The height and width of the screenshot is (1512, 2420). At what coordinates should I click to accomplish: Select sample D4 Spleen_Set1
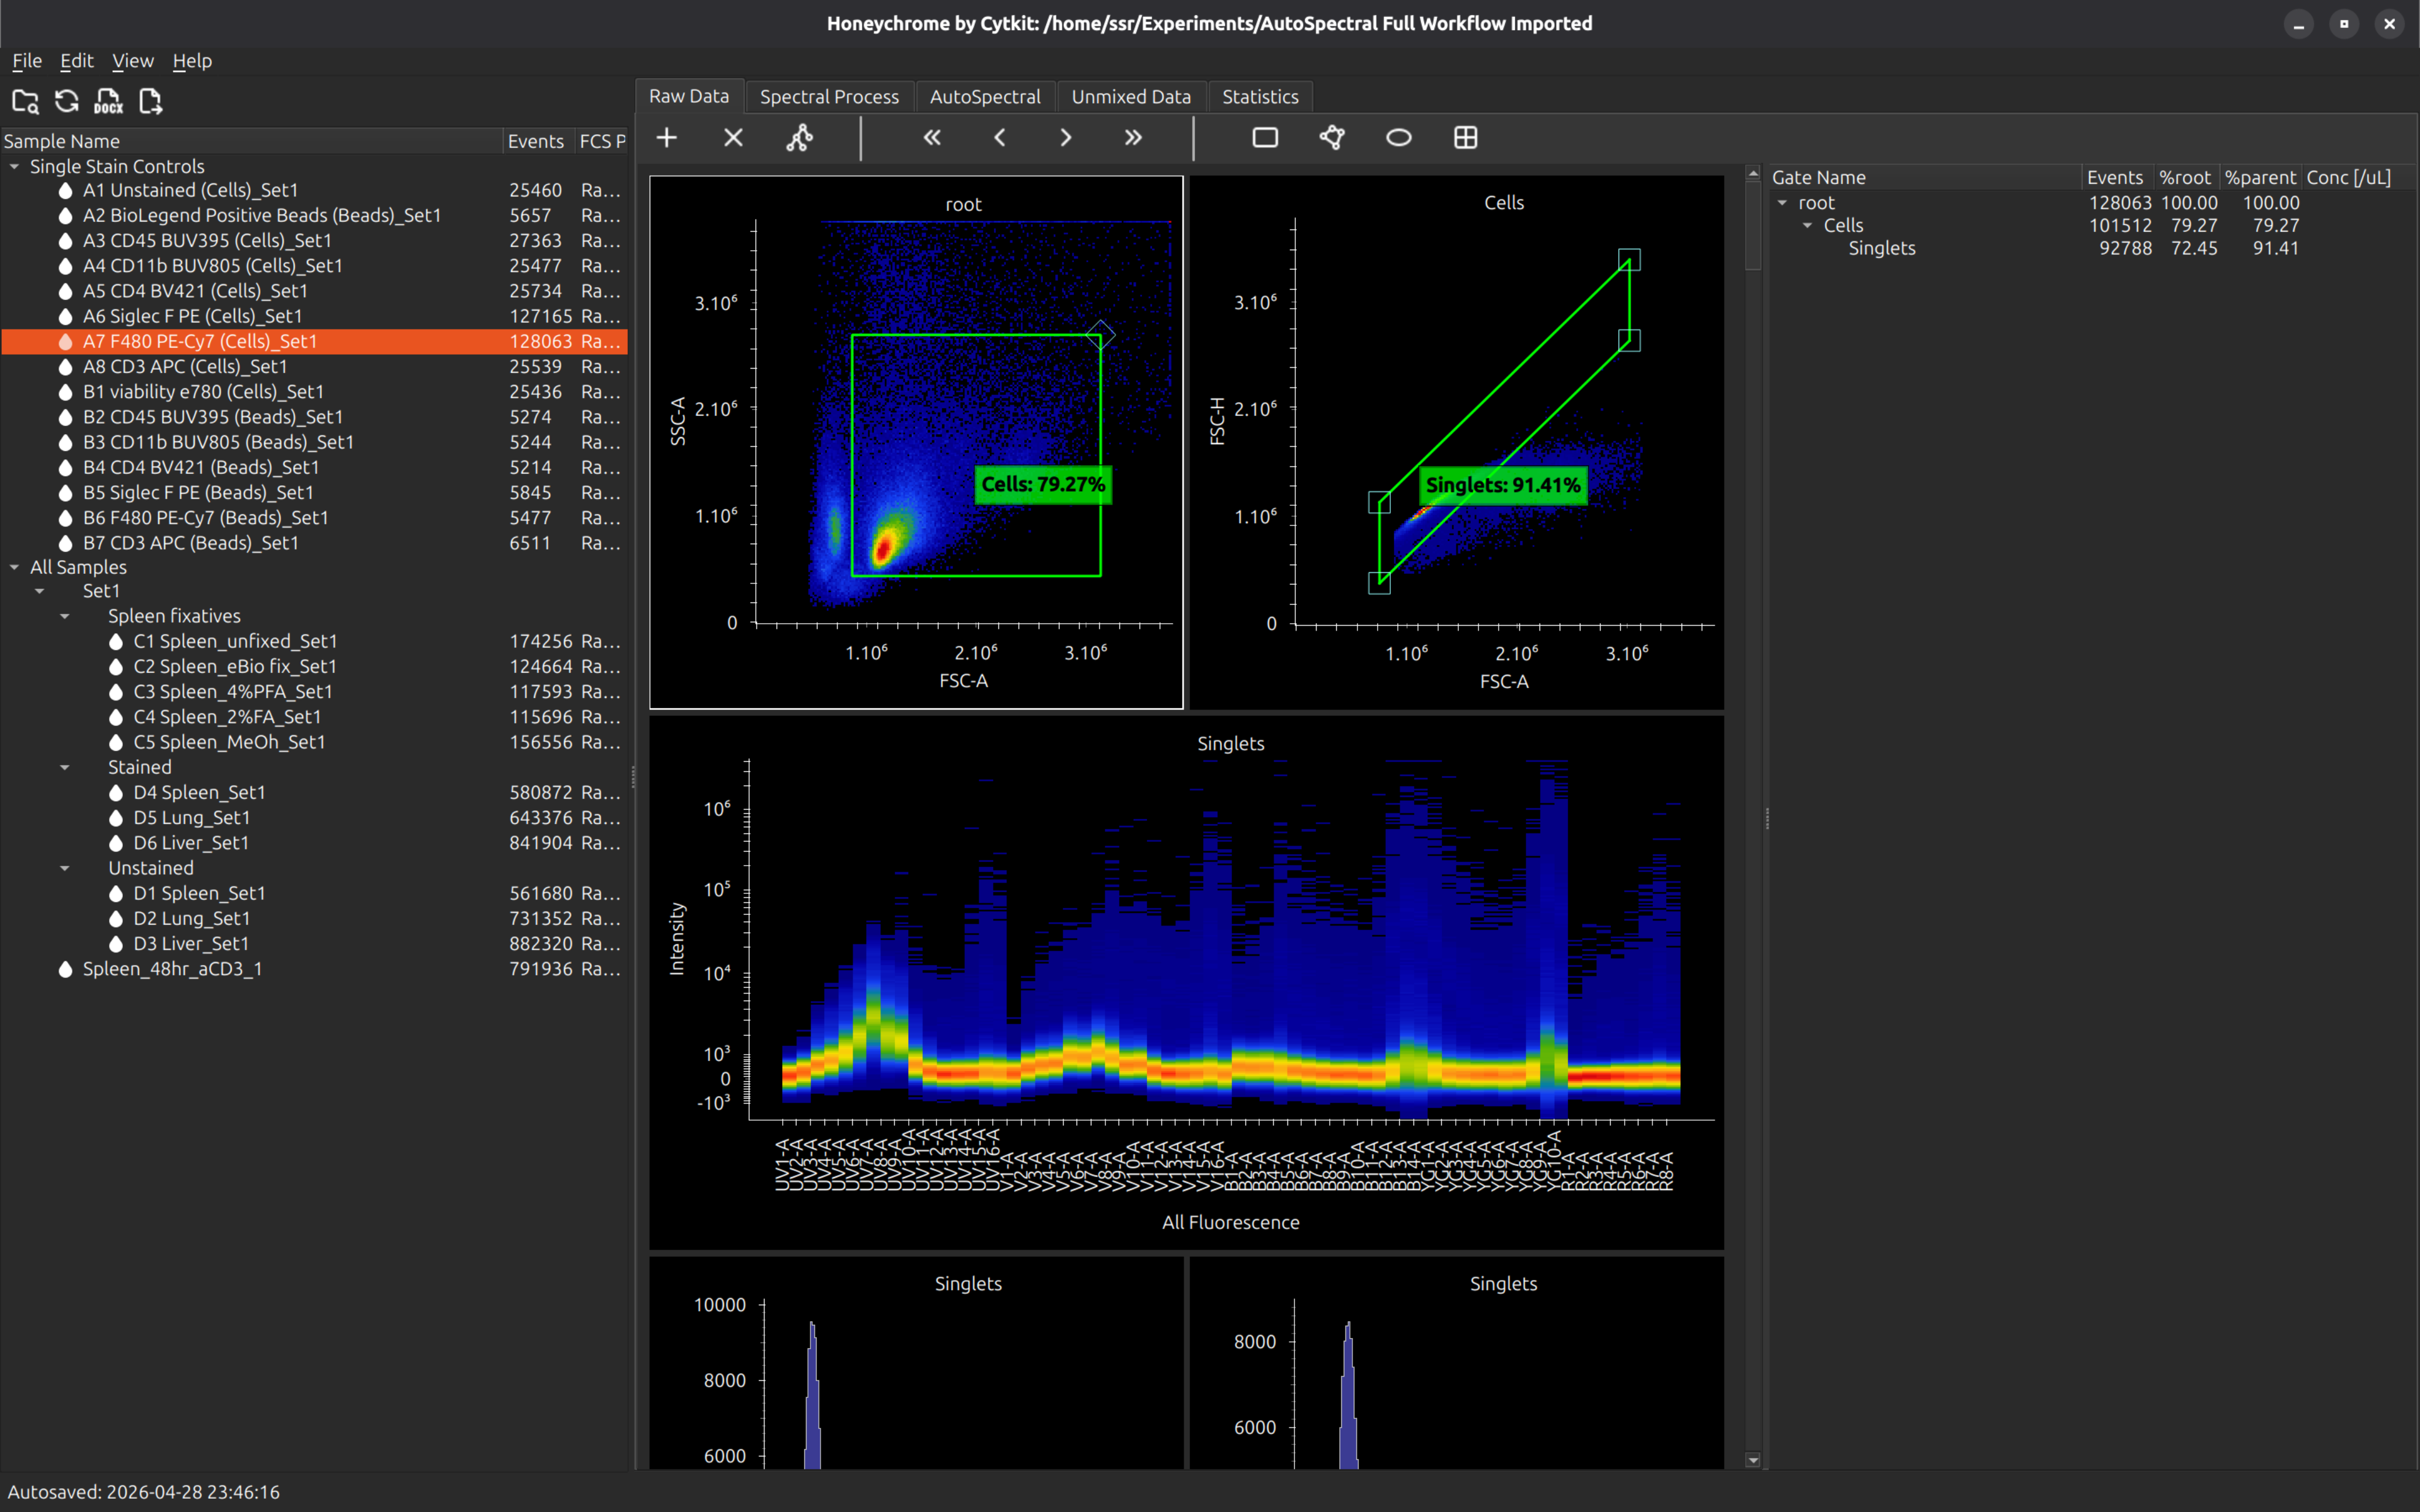[314, 793]
